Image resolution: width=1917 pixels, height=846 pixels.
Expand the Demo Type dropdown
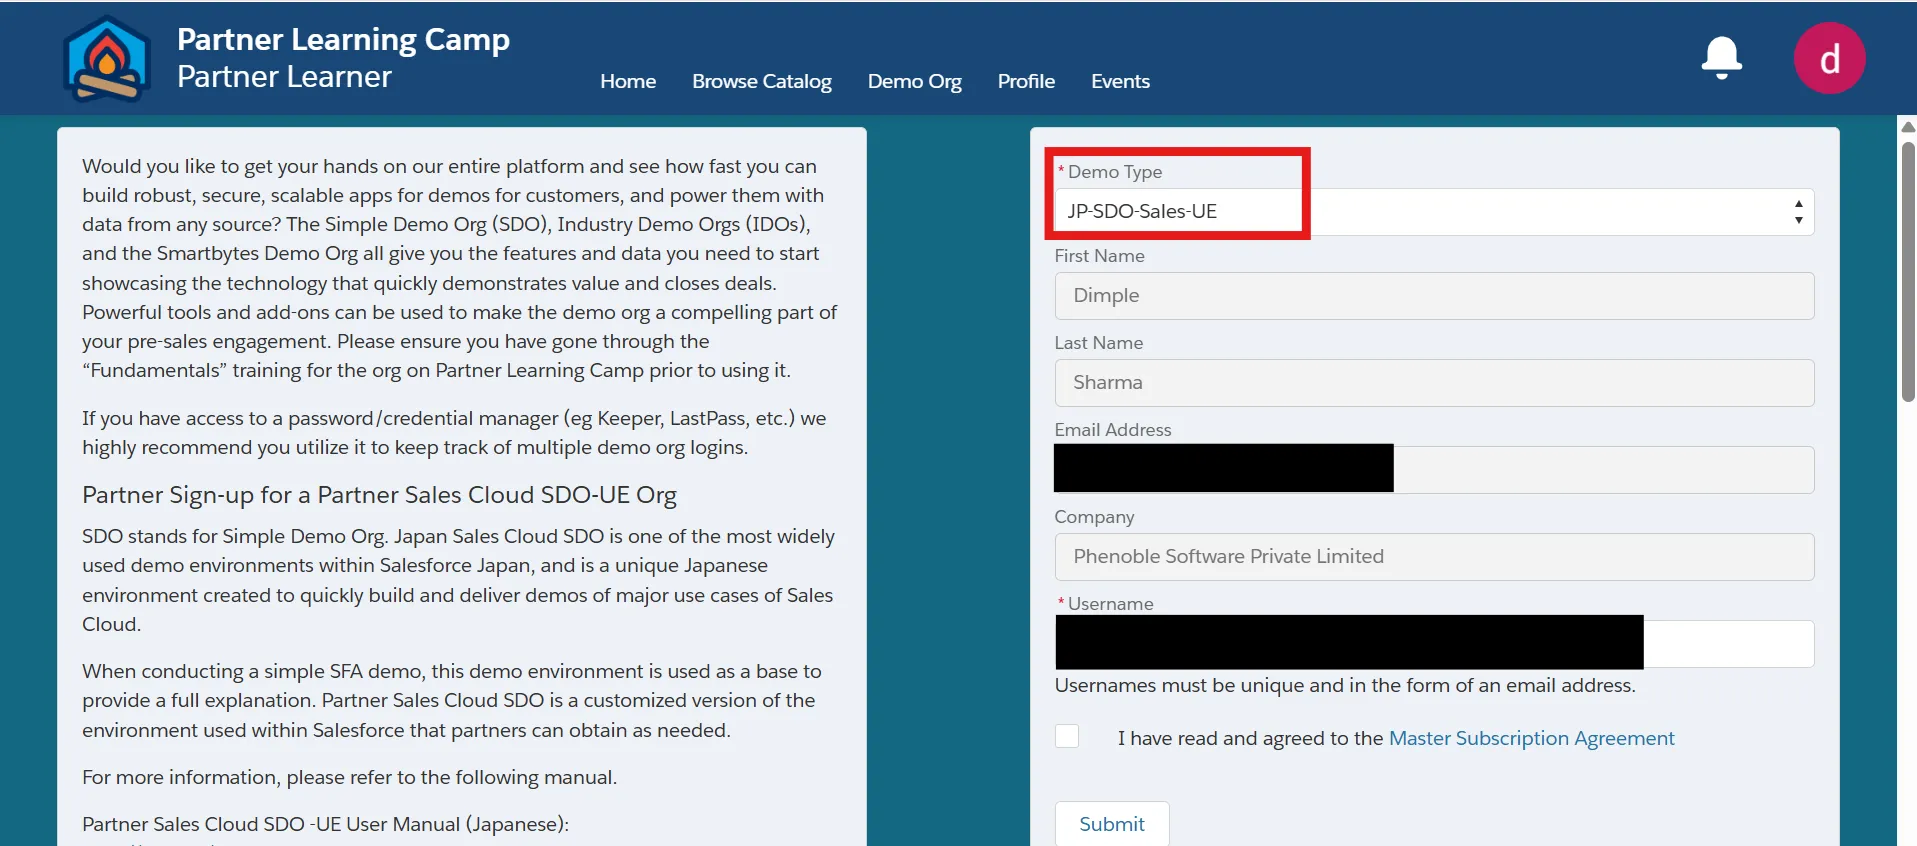[x=1432, y=212]
